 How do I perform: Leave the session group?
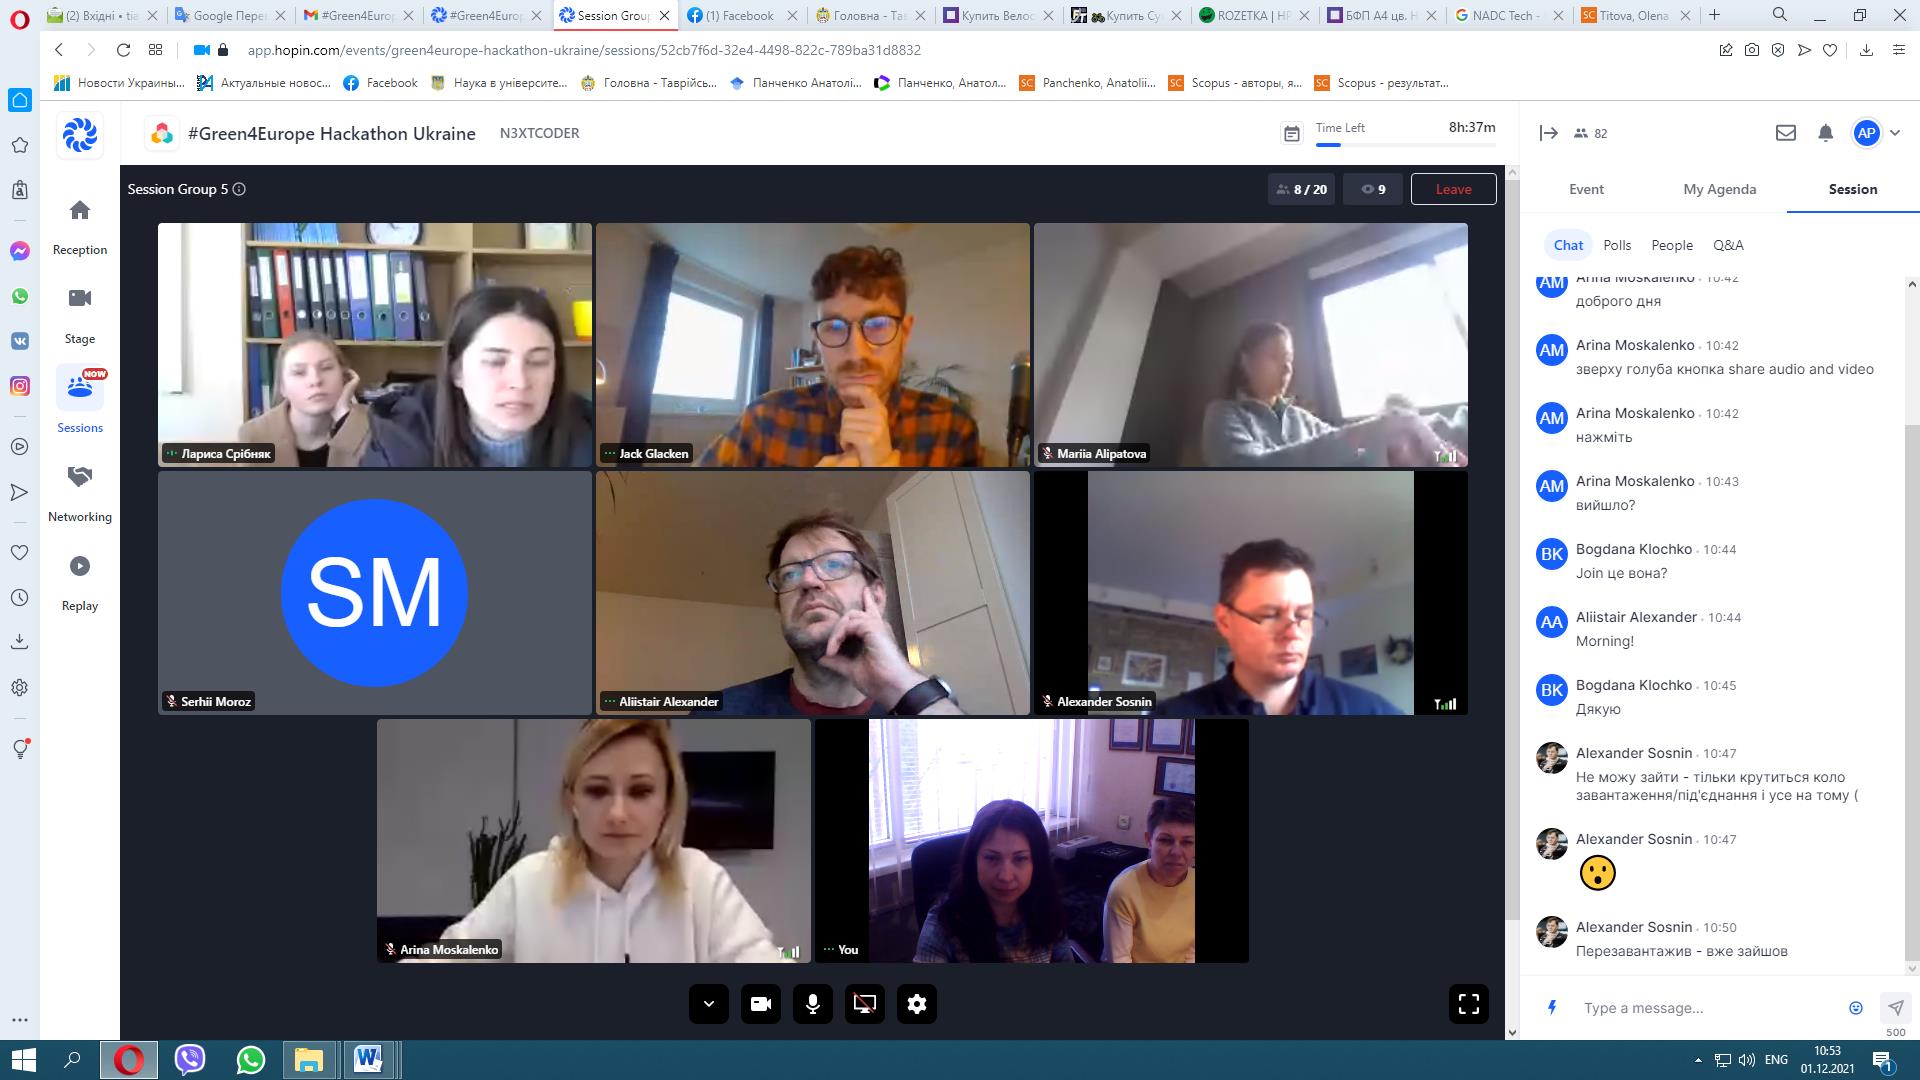(x=1453, y=189)
